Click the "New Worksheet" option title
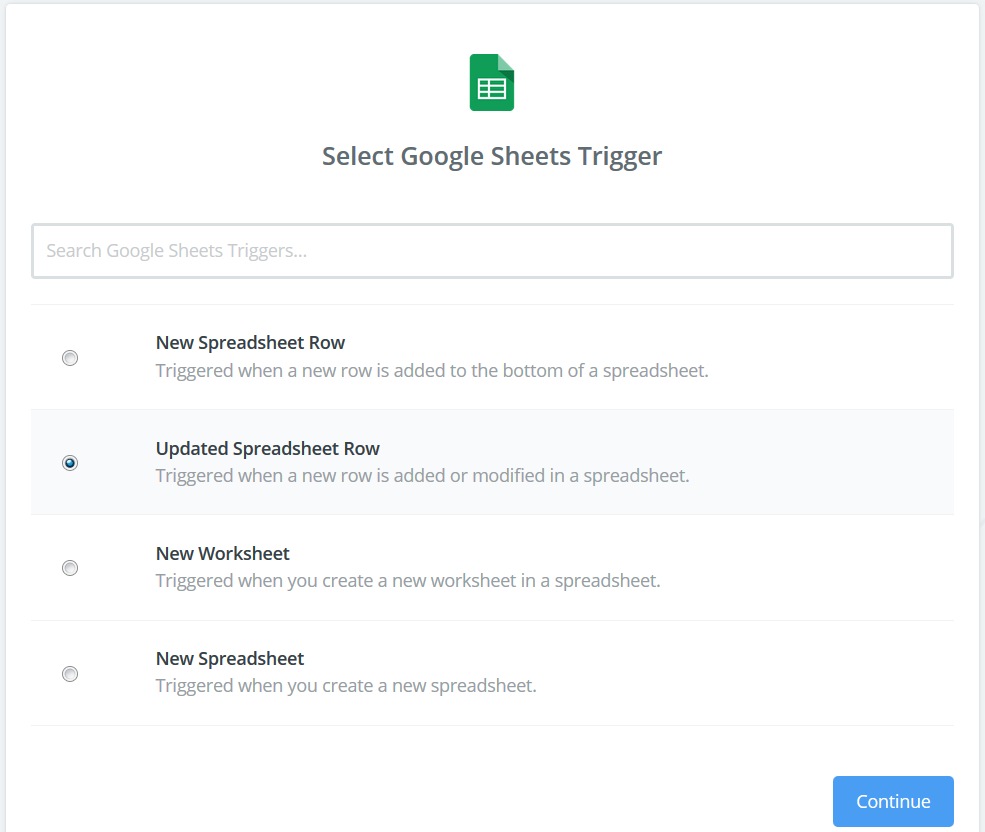The image size is (985, 832). (223, 554)
